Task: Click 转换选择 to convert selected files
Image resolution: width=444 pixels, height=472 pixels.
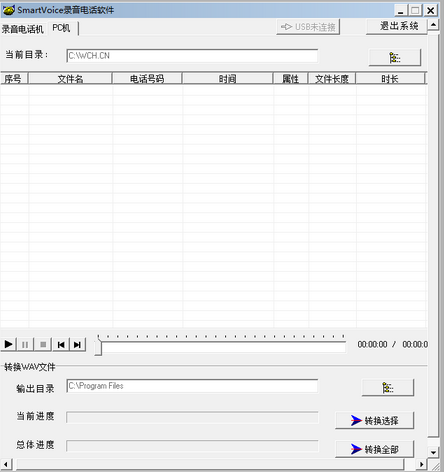Action: pyautogui.click(x=375, y=420)
